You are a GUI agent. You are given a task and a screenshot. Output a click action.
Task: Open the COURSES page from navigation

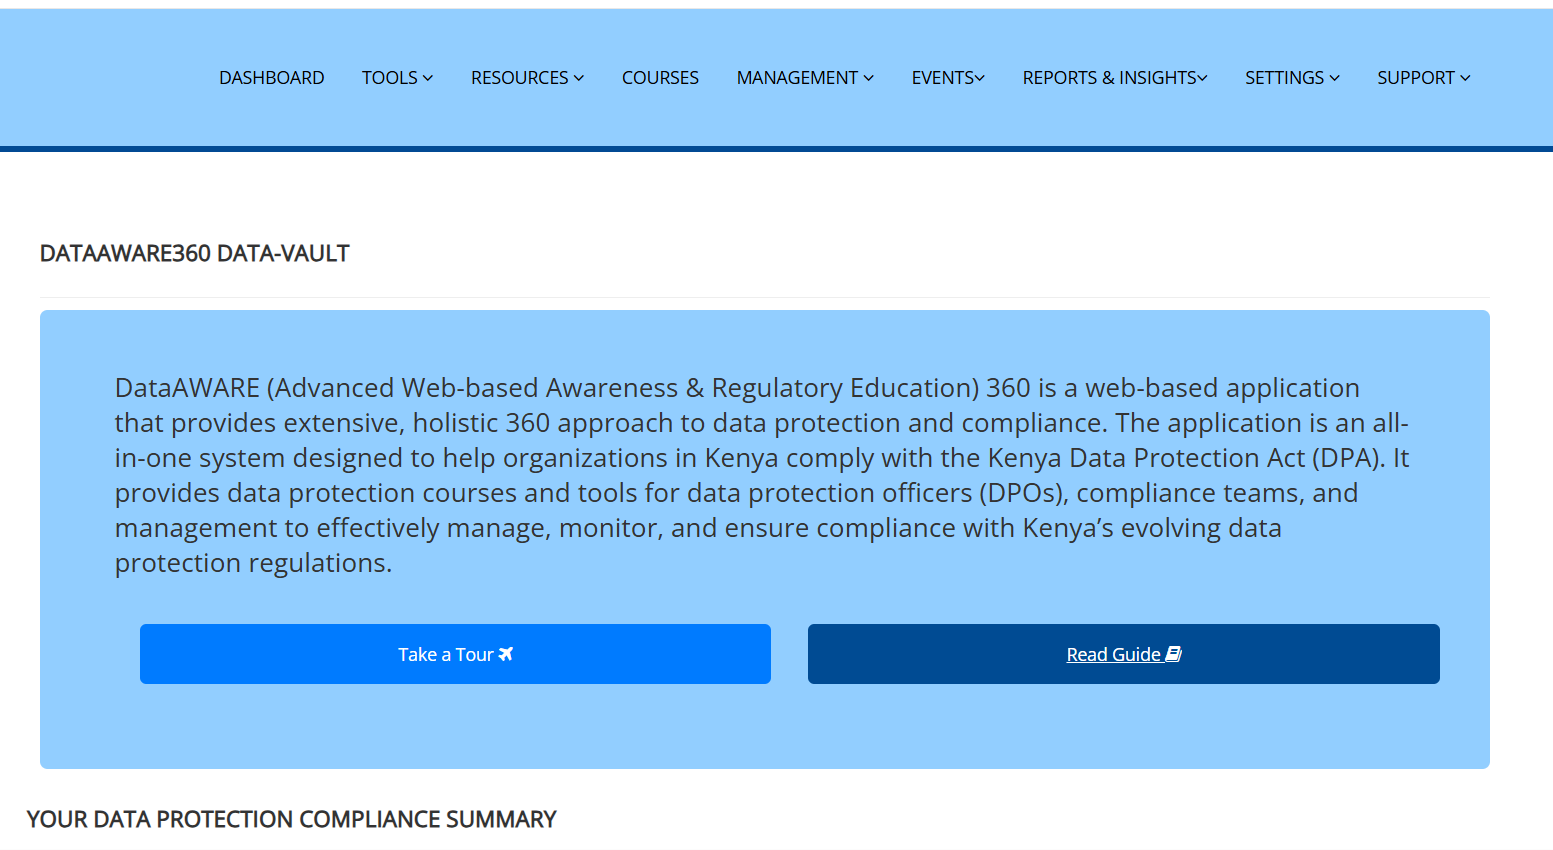point(660,78)
